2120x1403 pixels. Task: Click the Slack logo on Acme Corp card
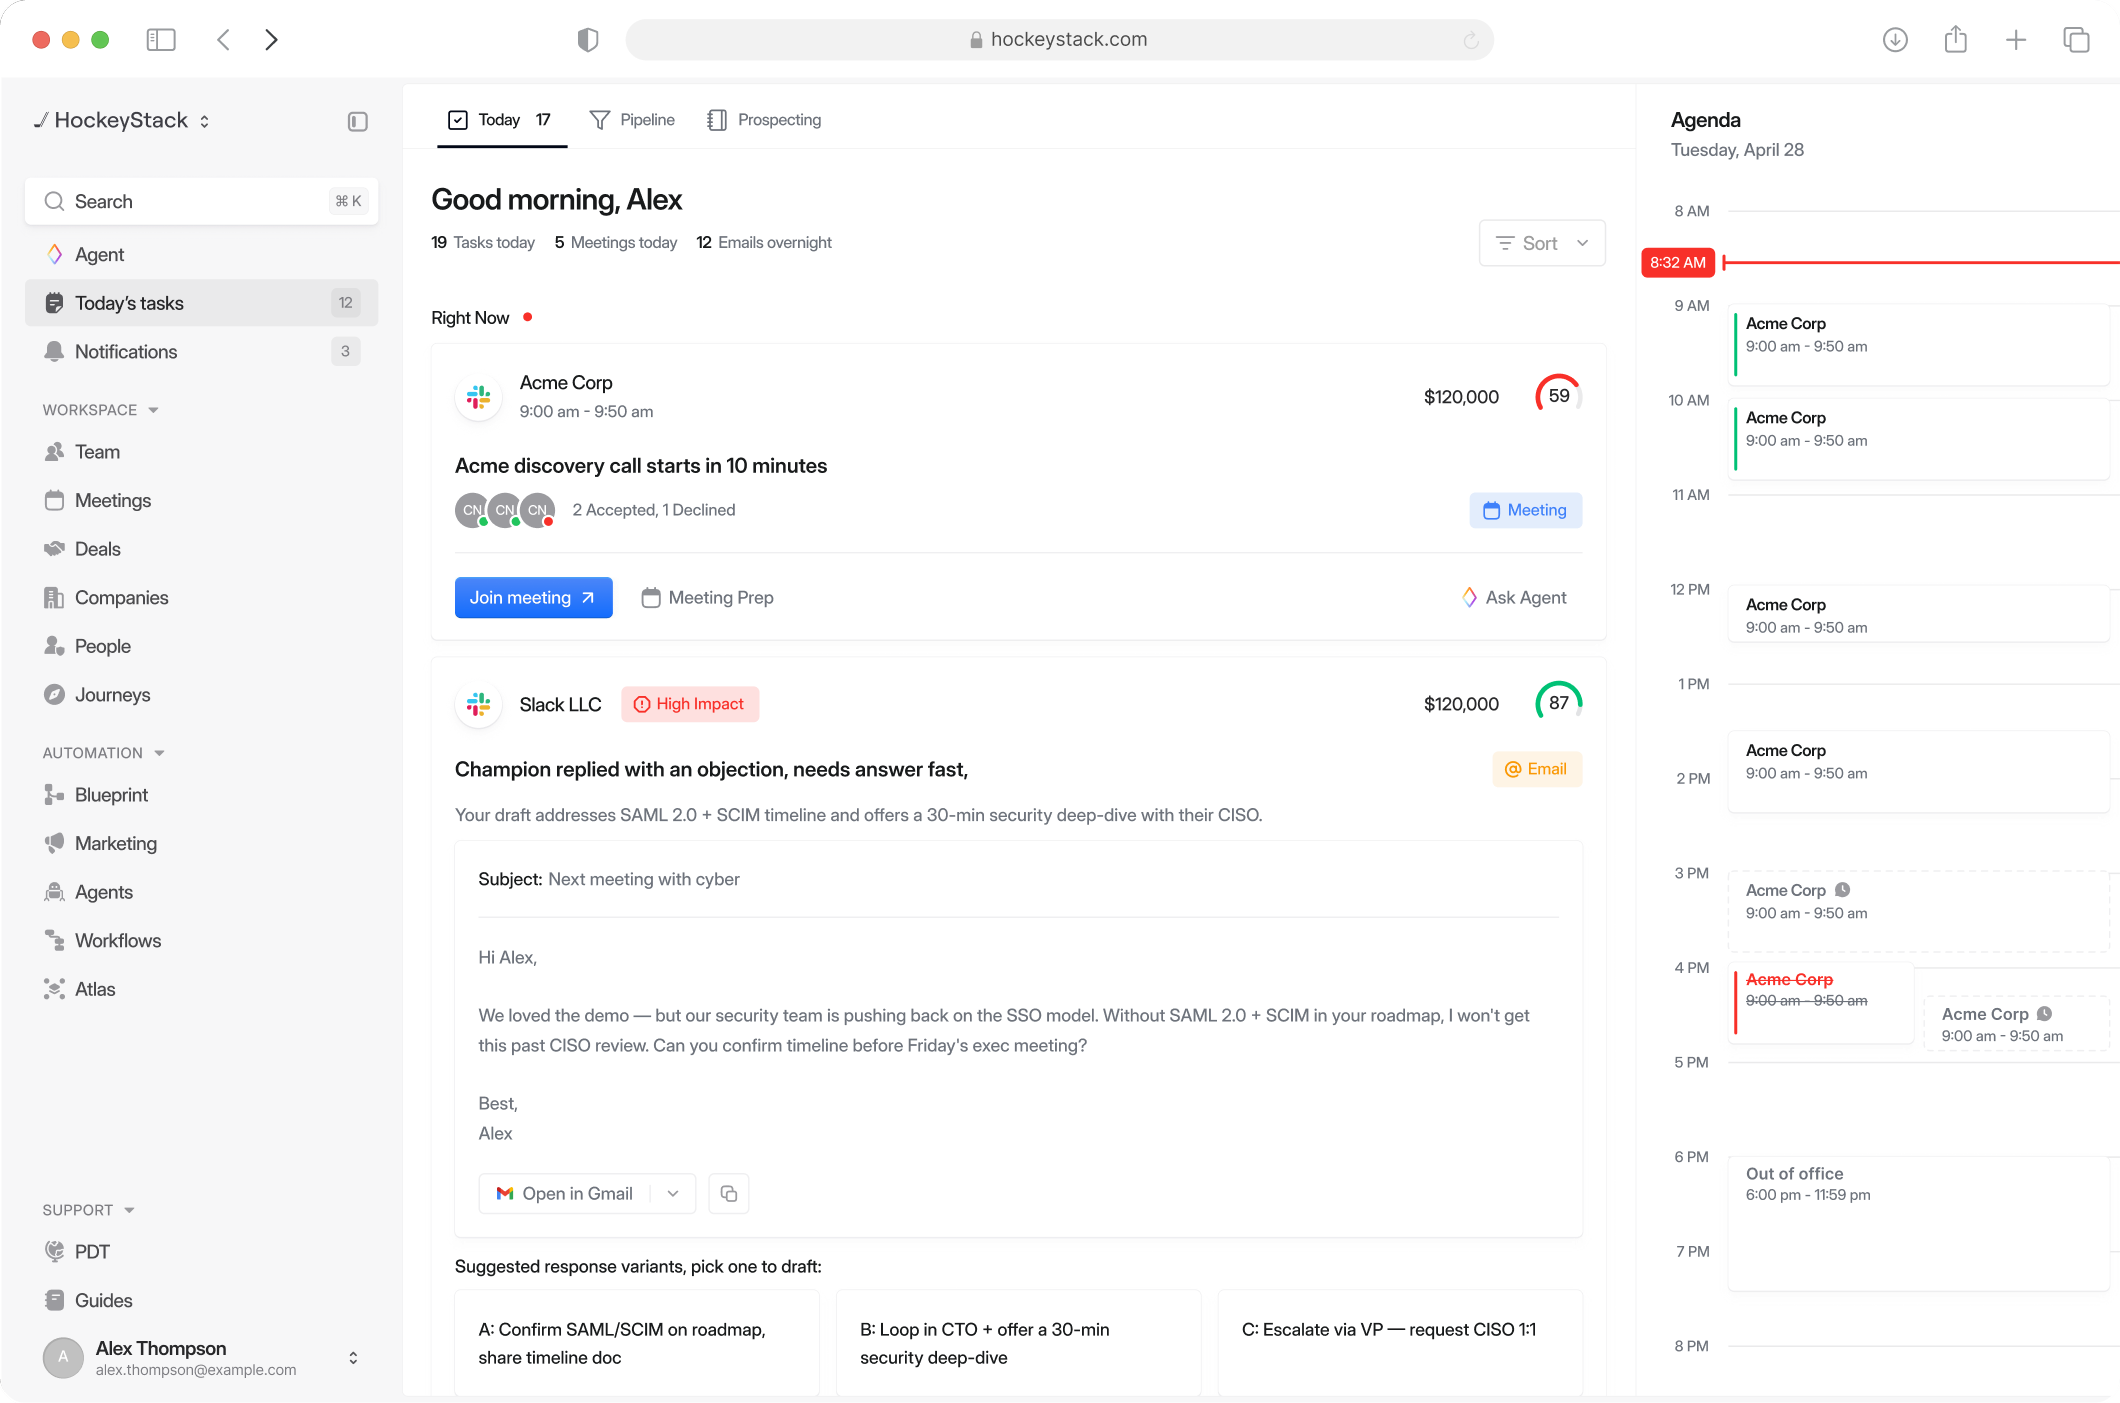479,397
